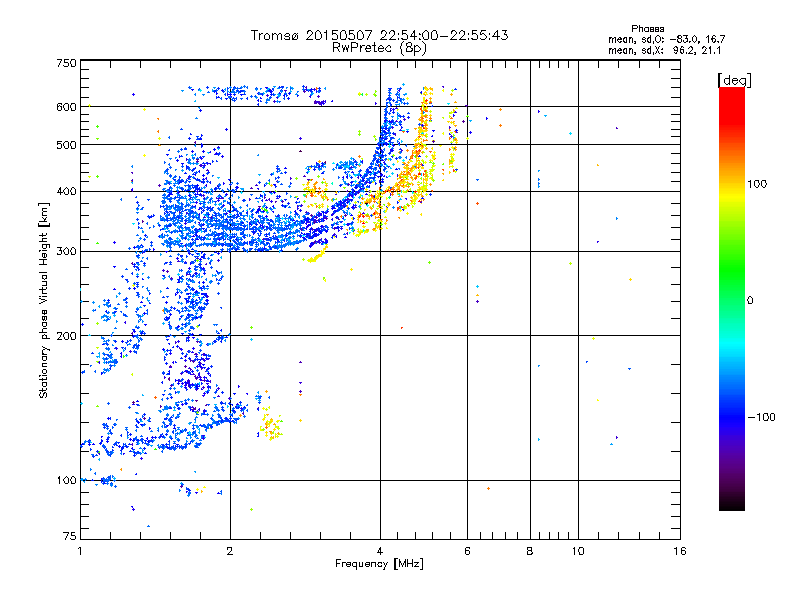800x600 pixels.
Task: Click the x-axis tick label '16'
Action: click(x=680, y=551)
